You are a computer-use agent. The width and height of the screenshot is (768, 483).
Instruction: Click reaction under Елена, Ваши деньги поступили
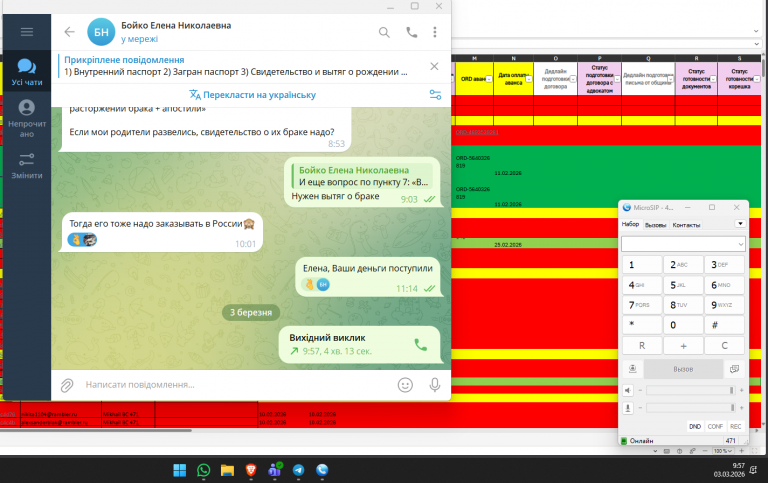pos(316,284)
